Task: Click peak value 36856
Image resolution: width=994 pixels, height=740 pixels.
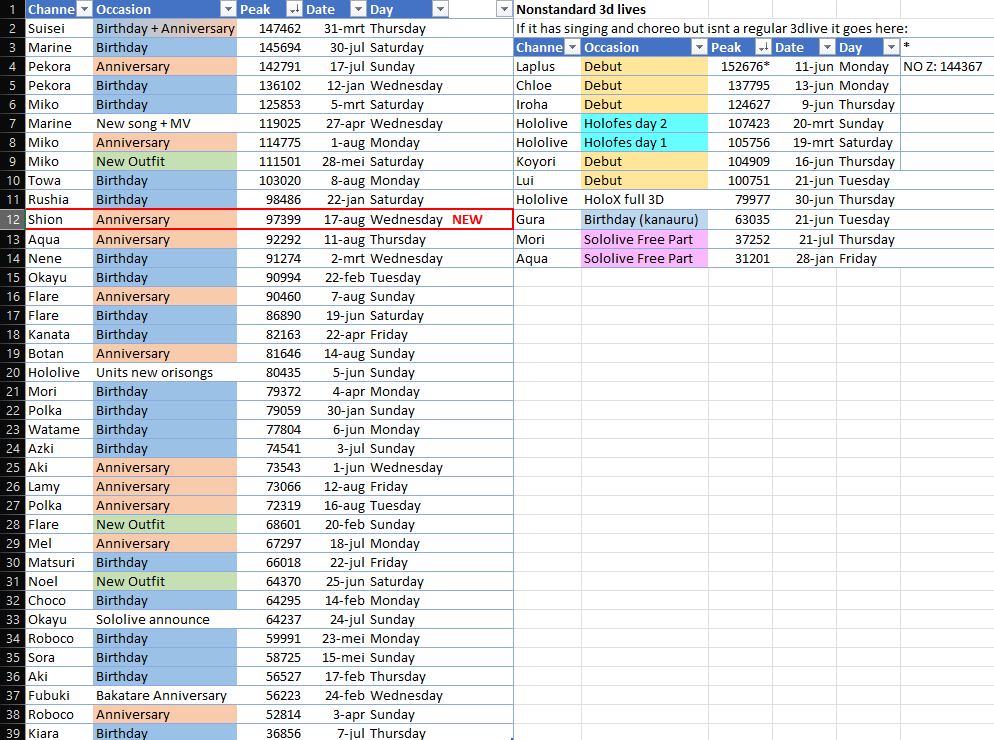Action: pos(283,733)
